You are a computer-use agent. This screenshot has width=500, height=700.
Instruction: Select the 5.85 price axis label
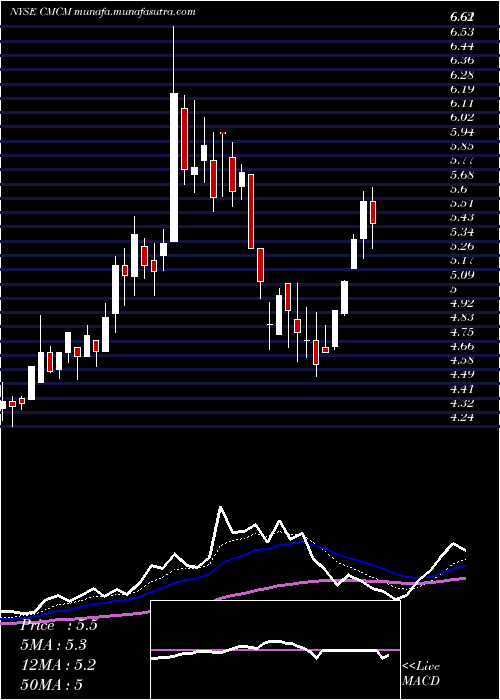point(462,146)
